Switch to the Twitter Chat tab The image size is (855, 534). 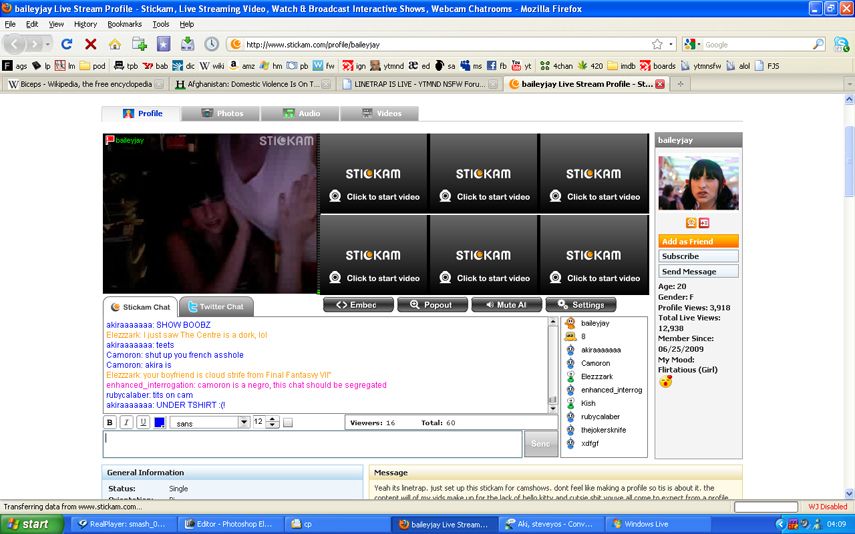[216, 307]
